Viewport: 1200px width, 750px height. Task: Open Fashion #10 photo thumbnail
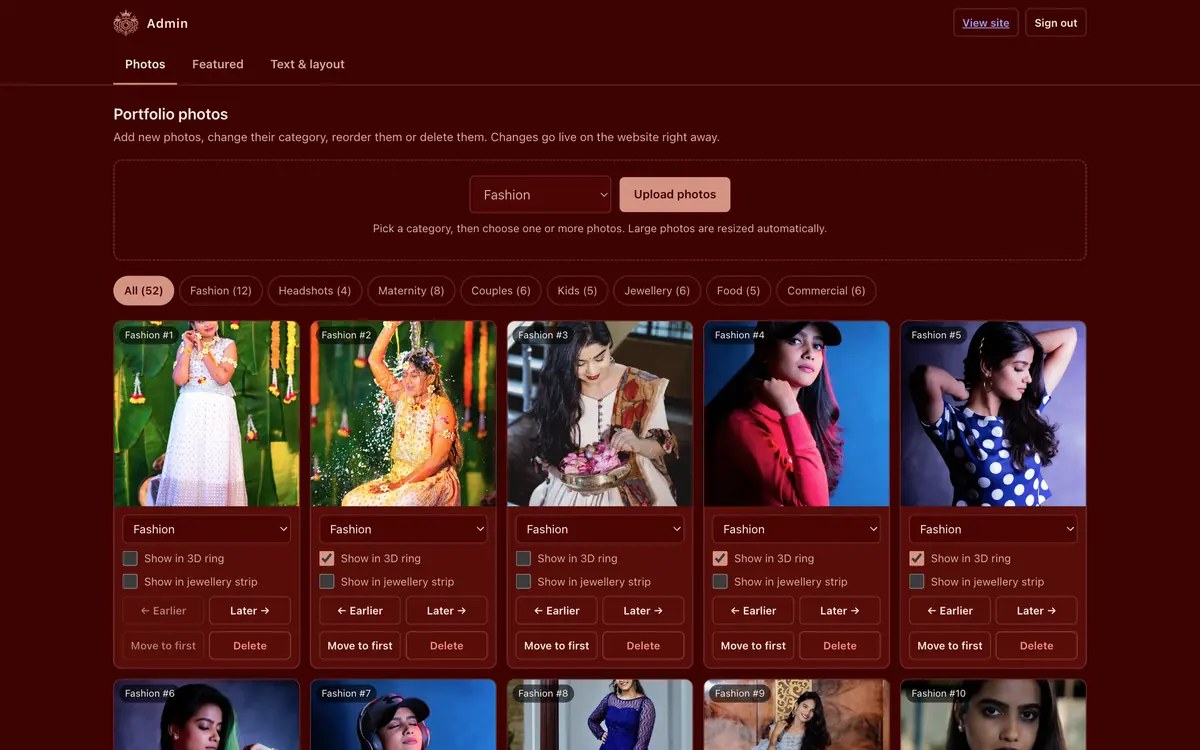pos(993,715)
